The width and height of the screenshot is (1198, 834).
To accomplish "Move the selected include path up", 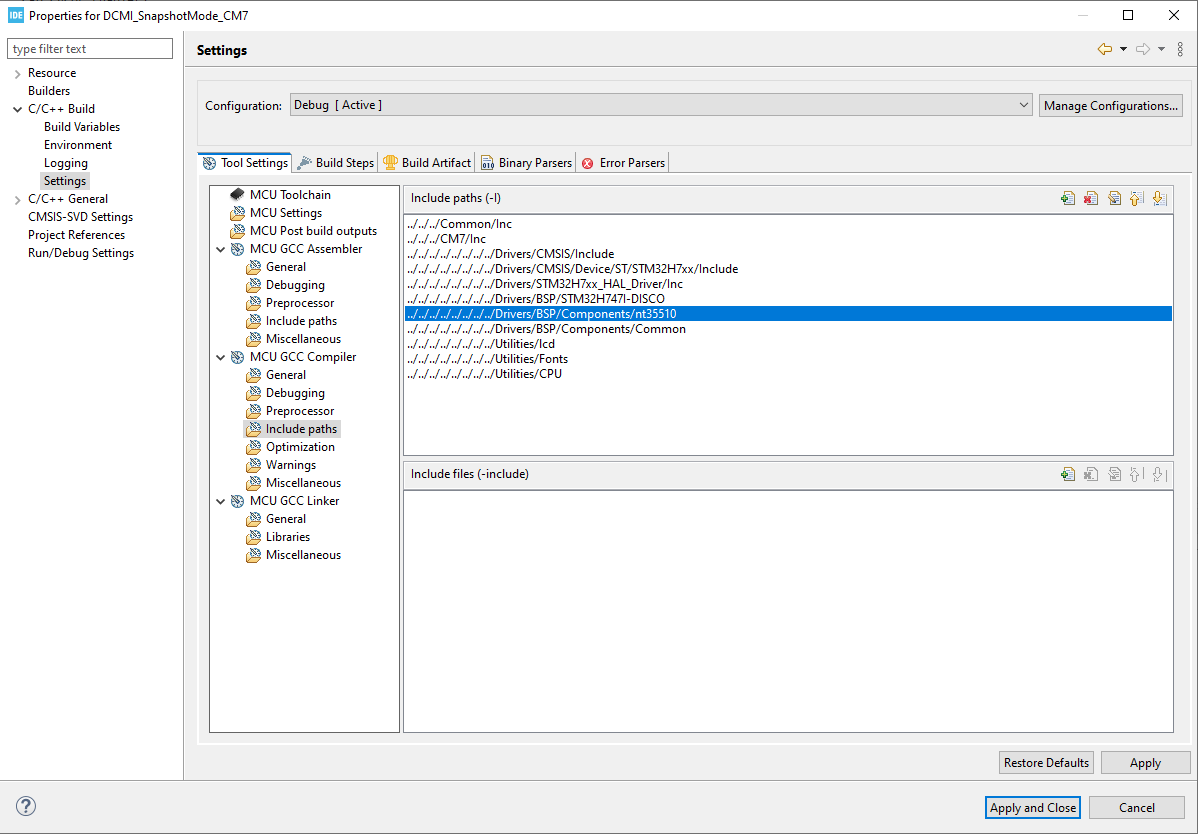I will click(x=1137, y=197).
